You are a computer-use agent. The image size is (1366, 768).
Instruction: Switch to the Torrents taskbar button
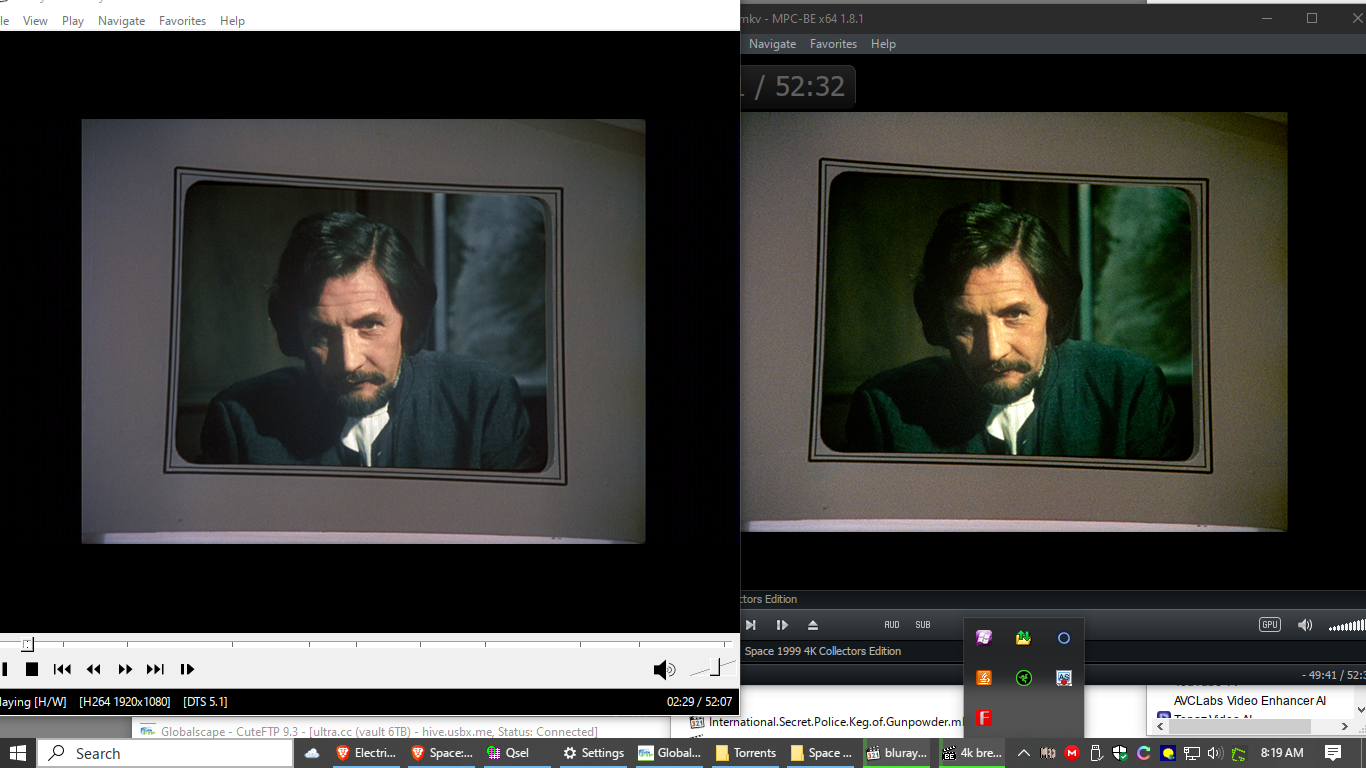(x=745, y=753)
